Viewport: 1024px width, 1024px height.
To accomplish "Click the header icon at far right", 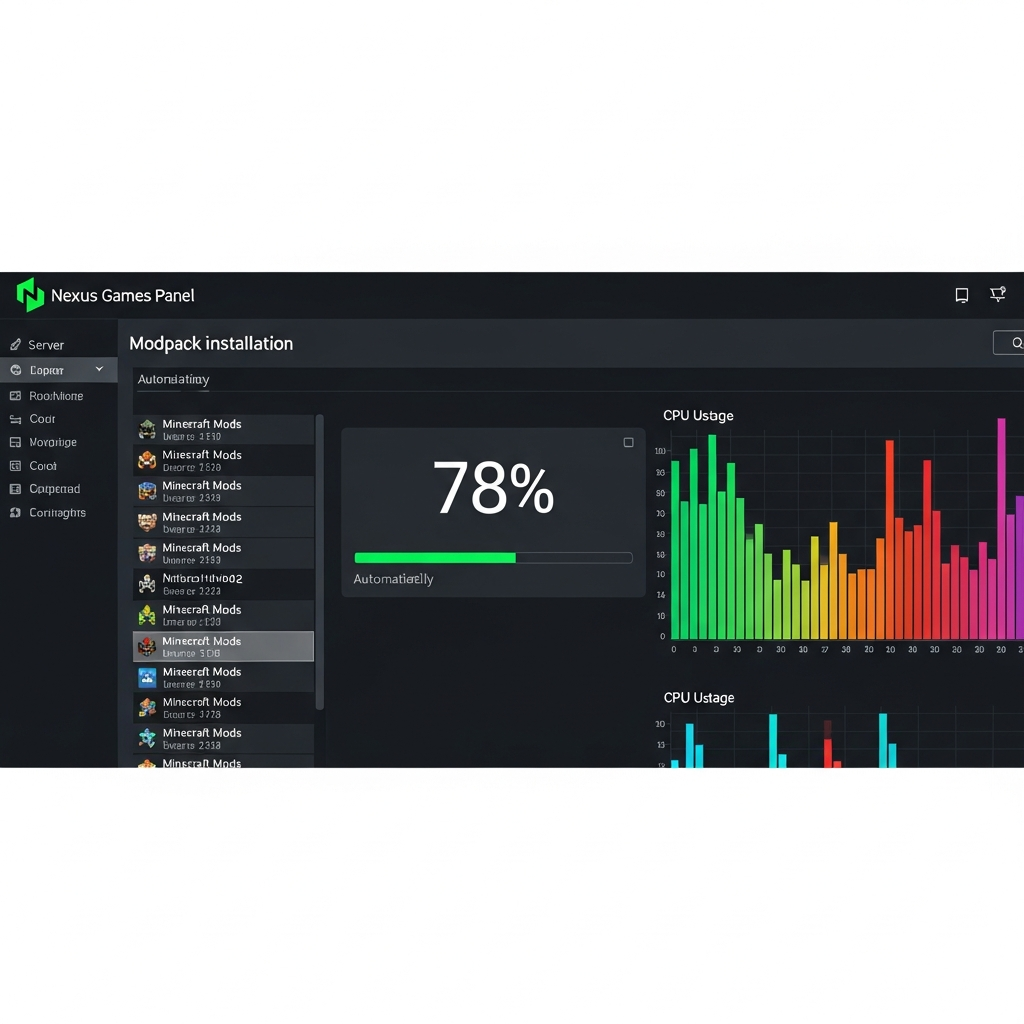I will [x=997, y=294].
